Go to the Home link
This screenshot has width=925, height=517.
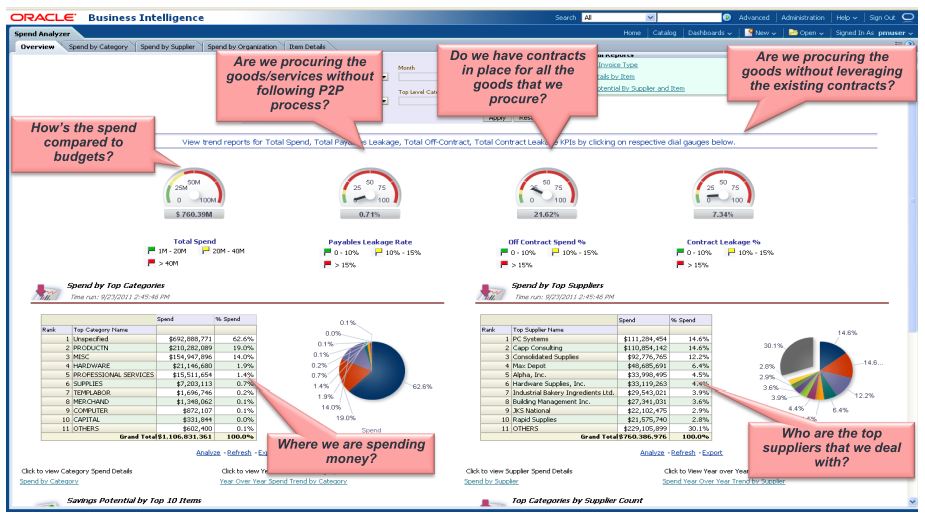(x=632, y=33)
